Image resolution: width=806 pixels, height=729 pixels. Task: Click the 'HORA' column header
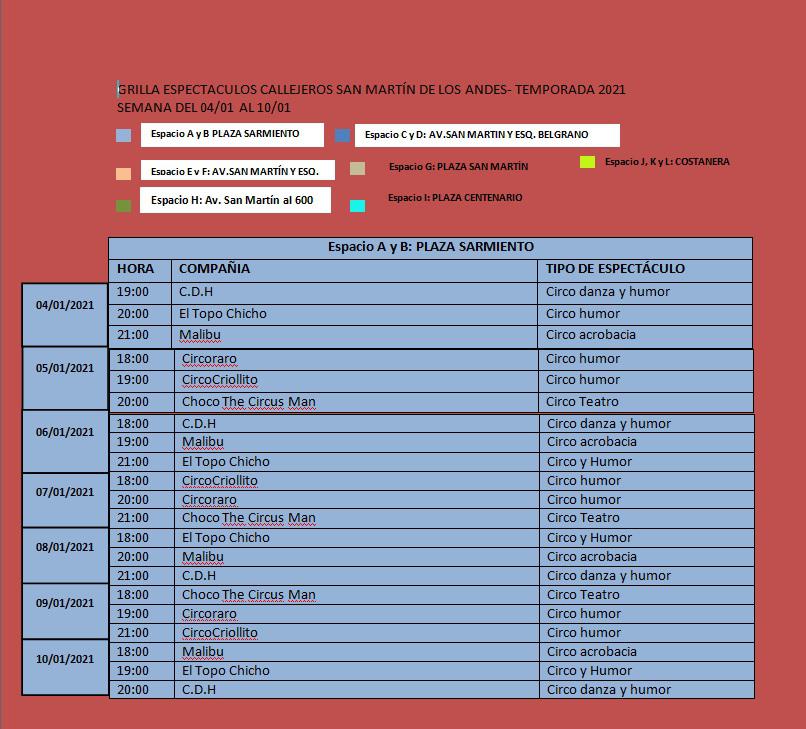(135, 269)
